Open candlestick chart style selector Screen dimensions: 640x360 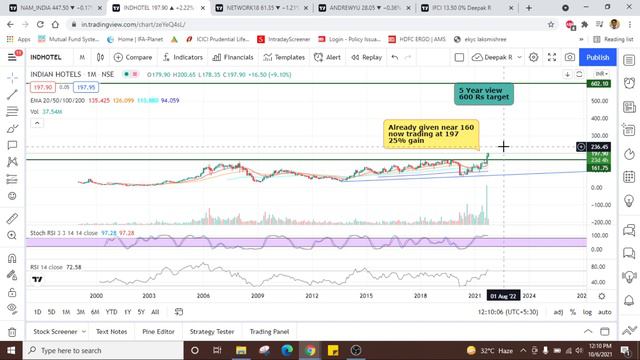click(100, 58)
